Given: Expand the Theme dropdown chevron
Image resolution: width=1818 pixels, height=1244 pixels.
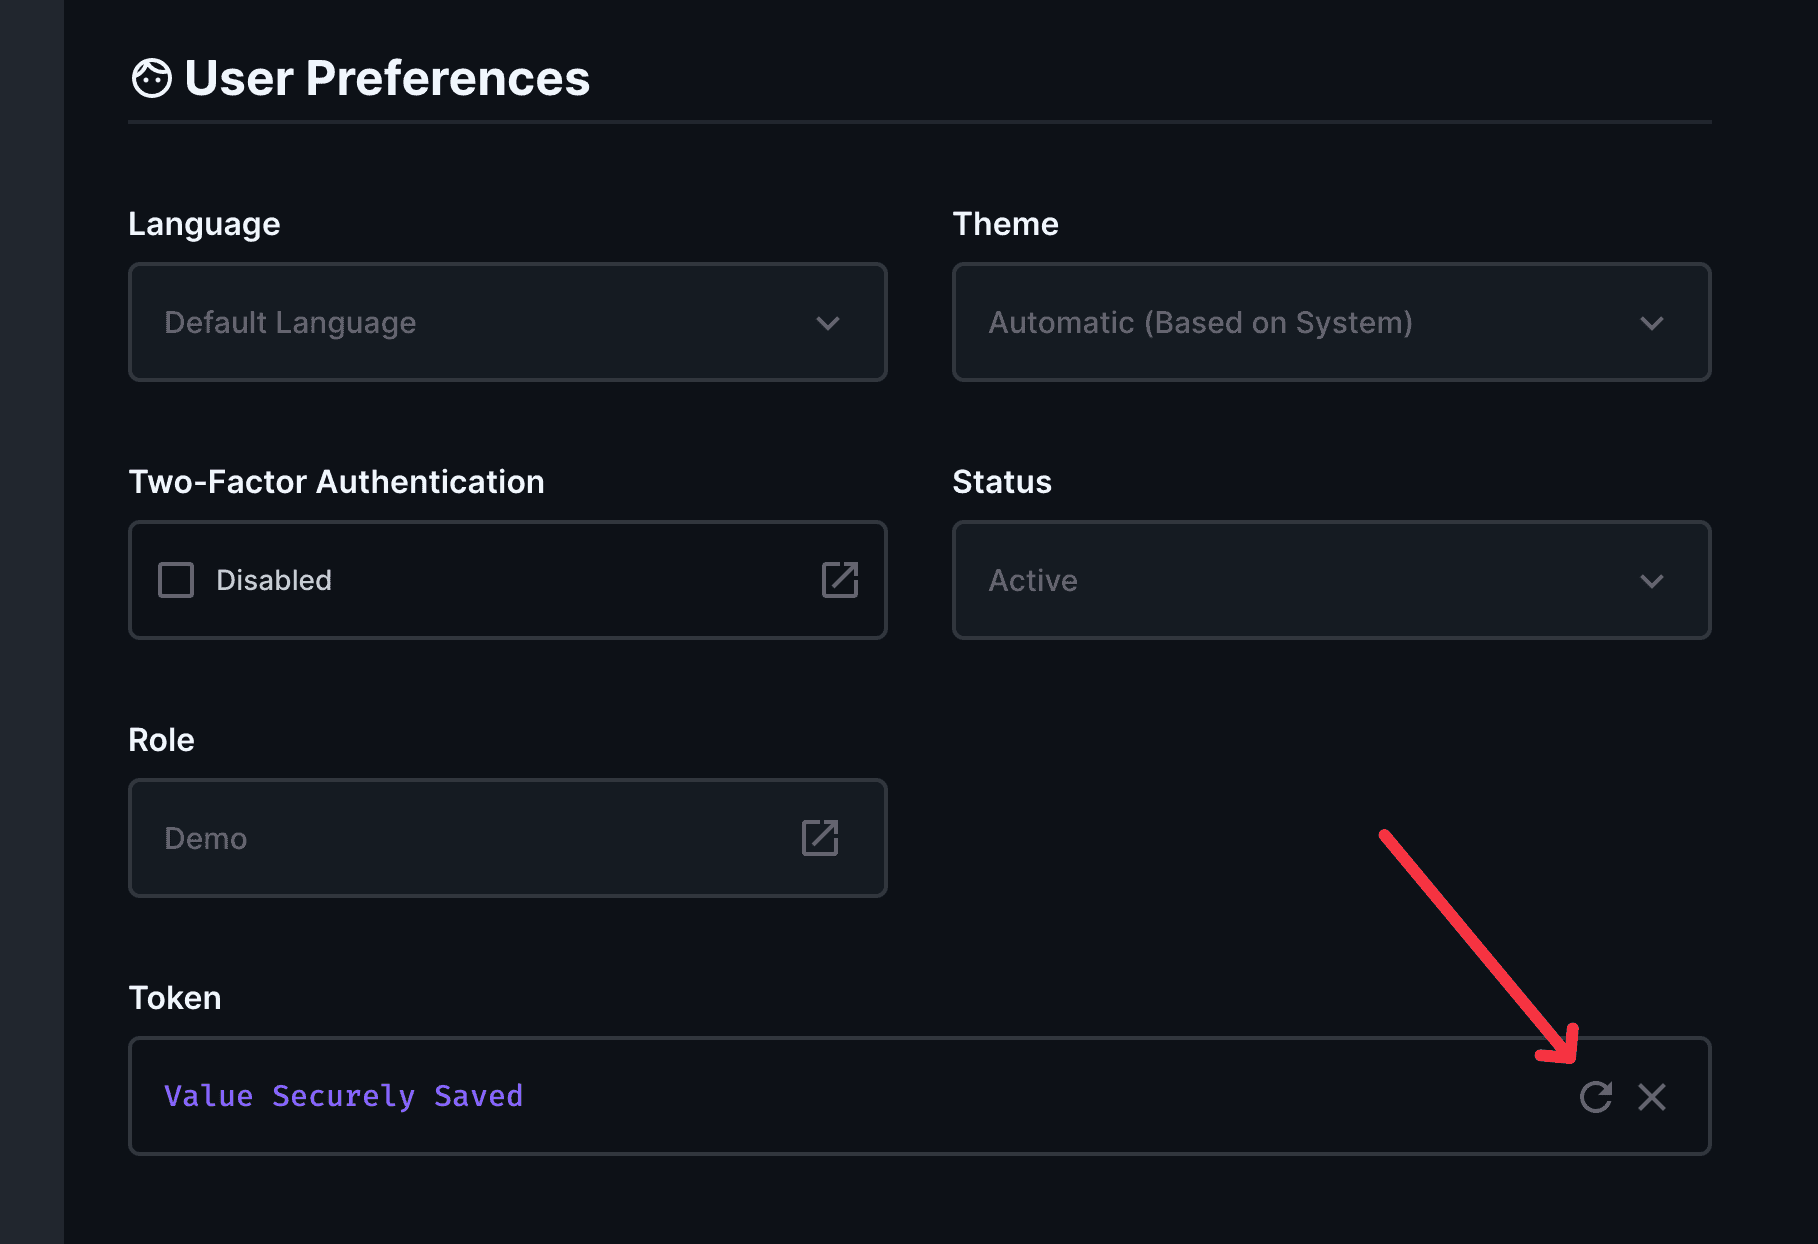Looking at the screenshot, I should pyautogui.click(x=1652, y=323).
